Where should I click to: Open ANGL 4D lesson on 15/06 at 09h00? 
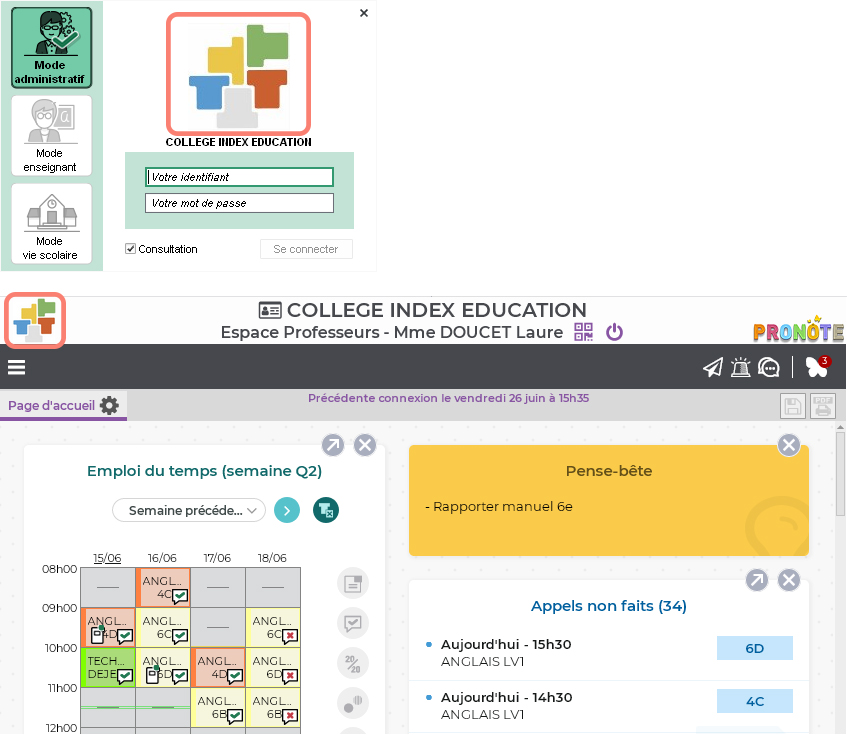(108, 627)
